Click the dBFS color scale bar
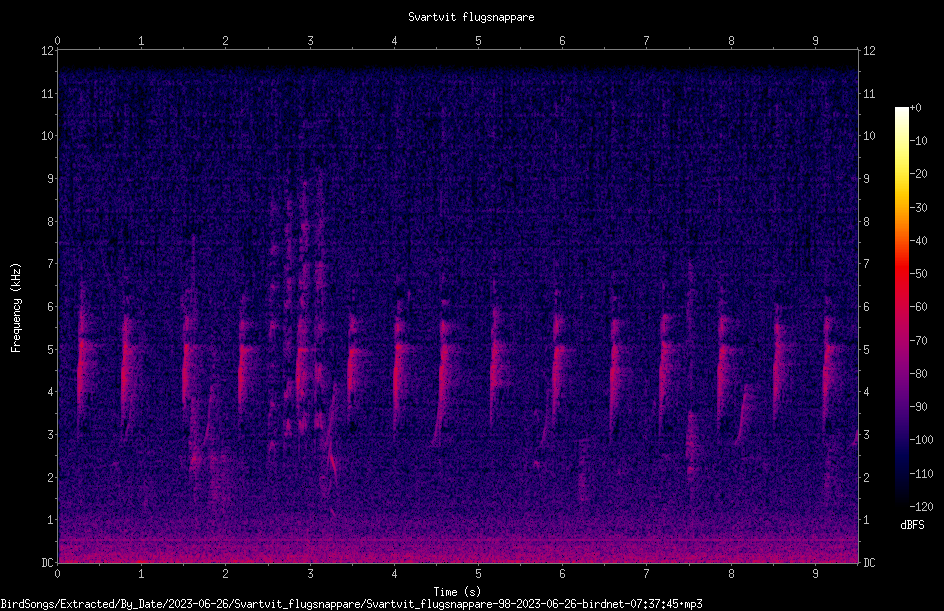Screen dimensions: 944x611 click(x=901, y=307)
